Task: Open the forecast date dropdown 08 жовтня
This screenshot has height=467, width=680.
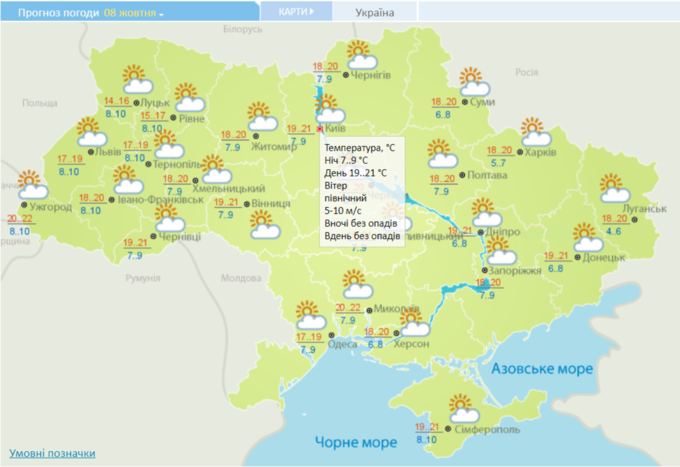Action: [x=134, y=13]
